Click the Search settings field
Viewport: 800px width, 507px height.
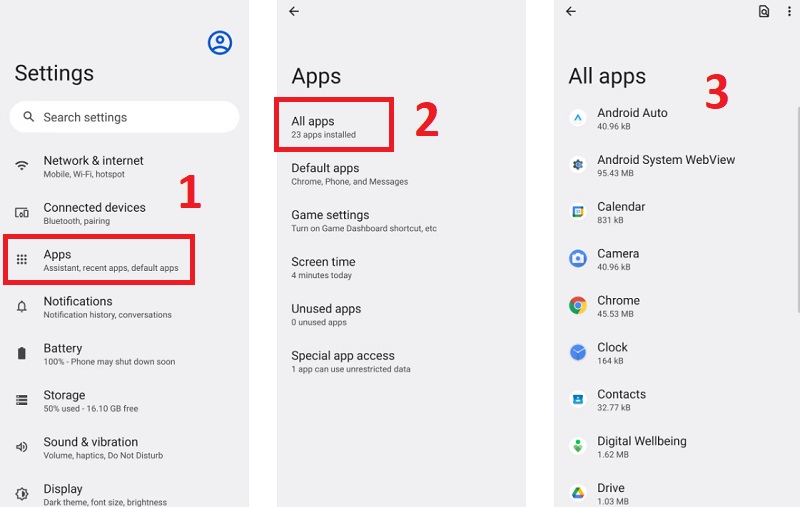(x=124, y=117)
